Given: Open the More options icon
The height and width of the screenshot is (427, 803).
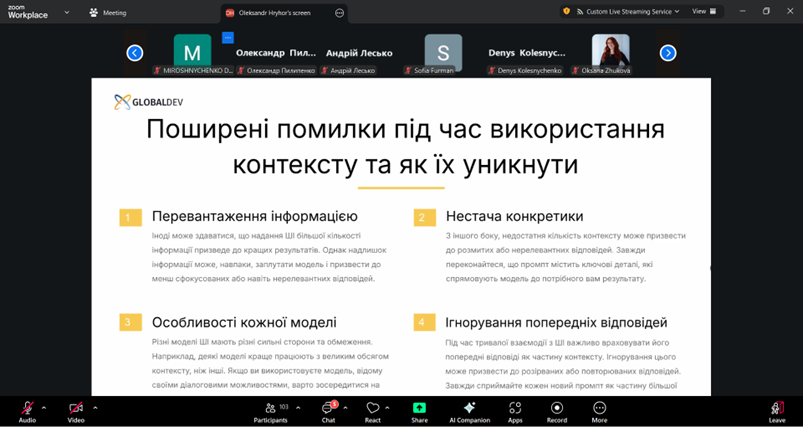Looking at the screenshot, I should (x=599, y=408).
